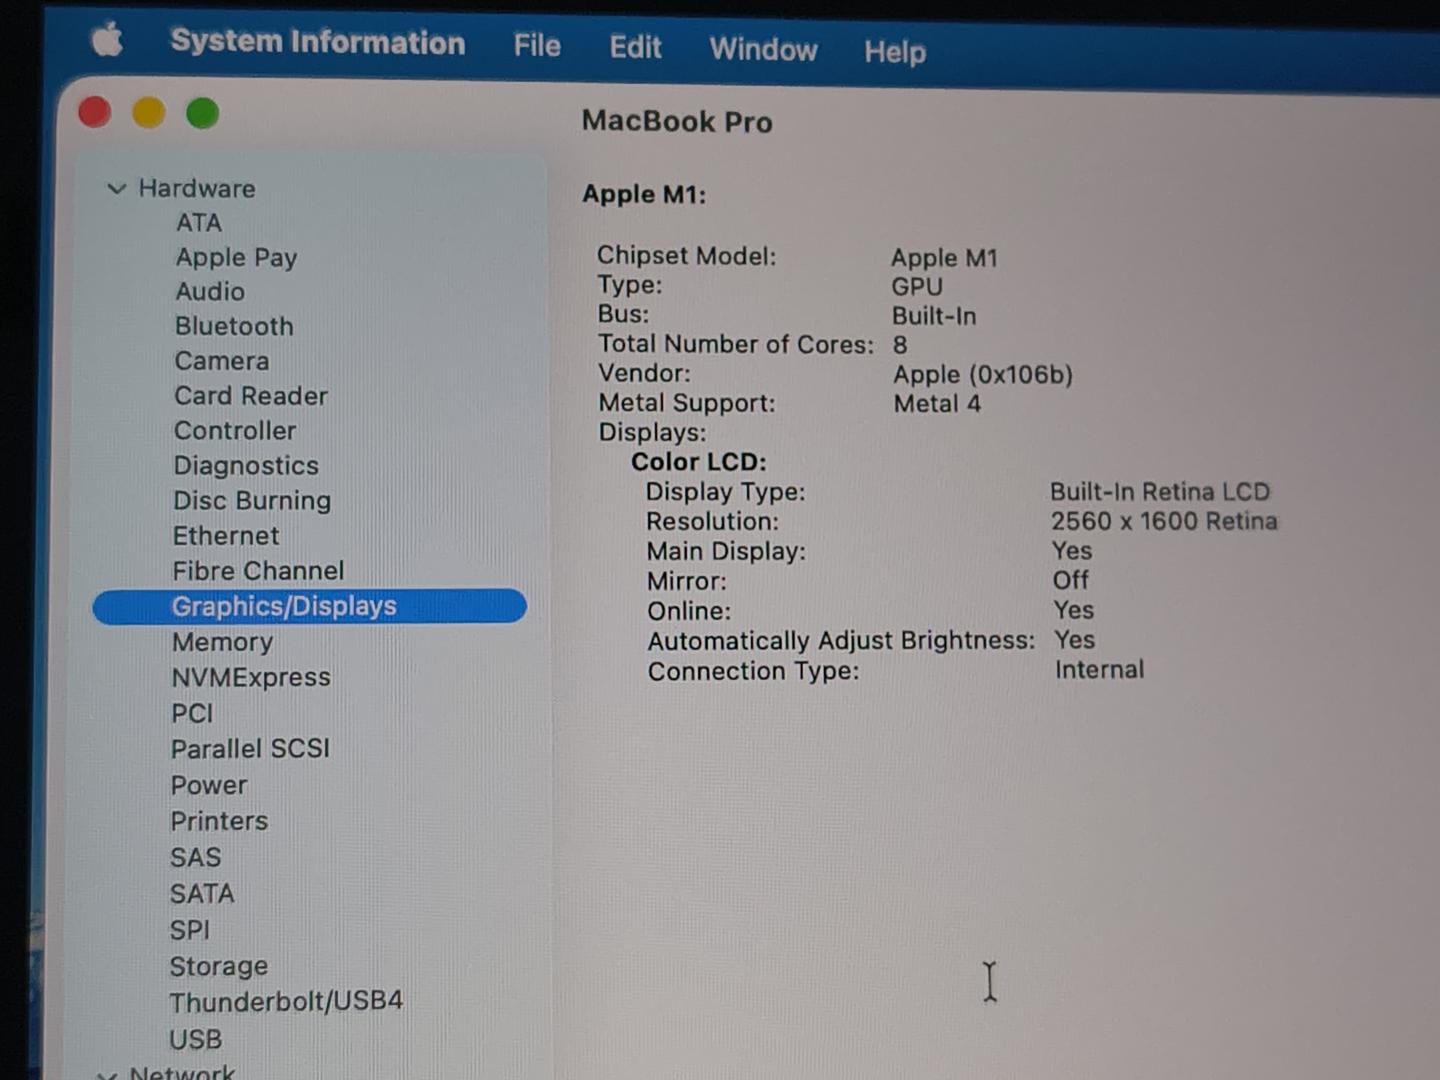Minimize the MacBook Pro window
1440x1080 pixels.
pos(149,113)
